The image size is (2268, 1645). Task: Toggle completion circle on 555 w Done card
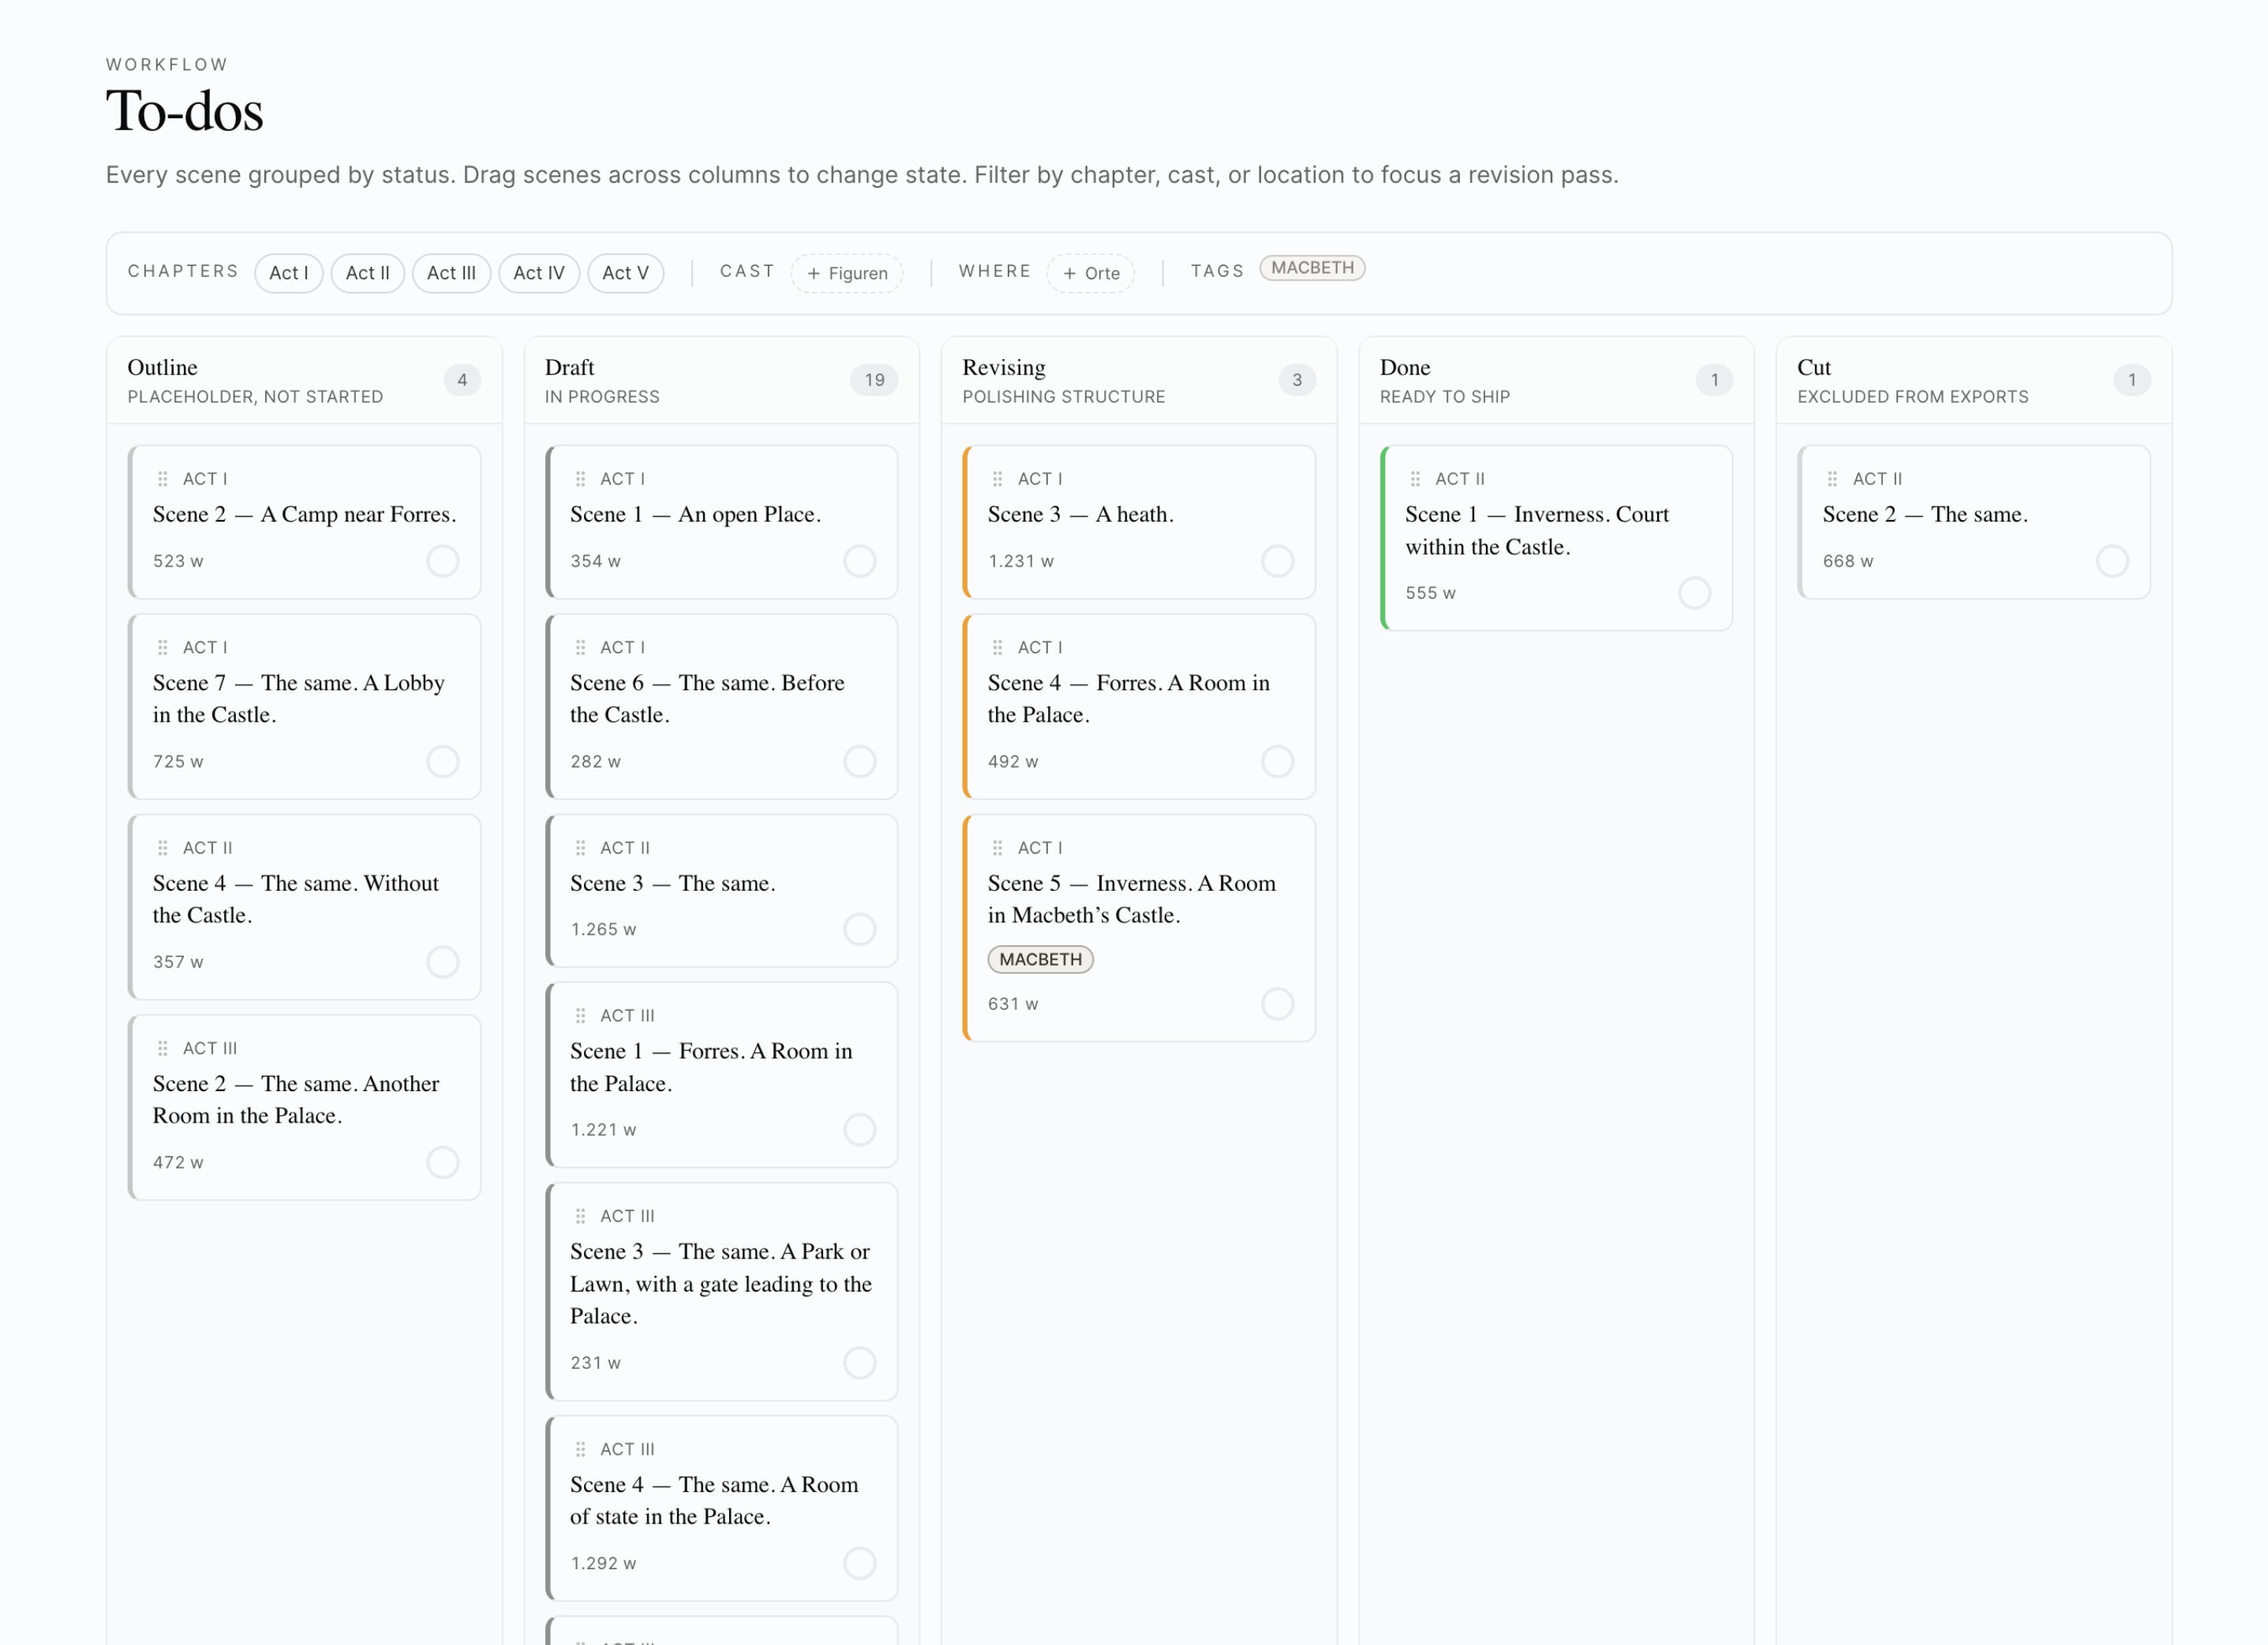[1694, 593]
